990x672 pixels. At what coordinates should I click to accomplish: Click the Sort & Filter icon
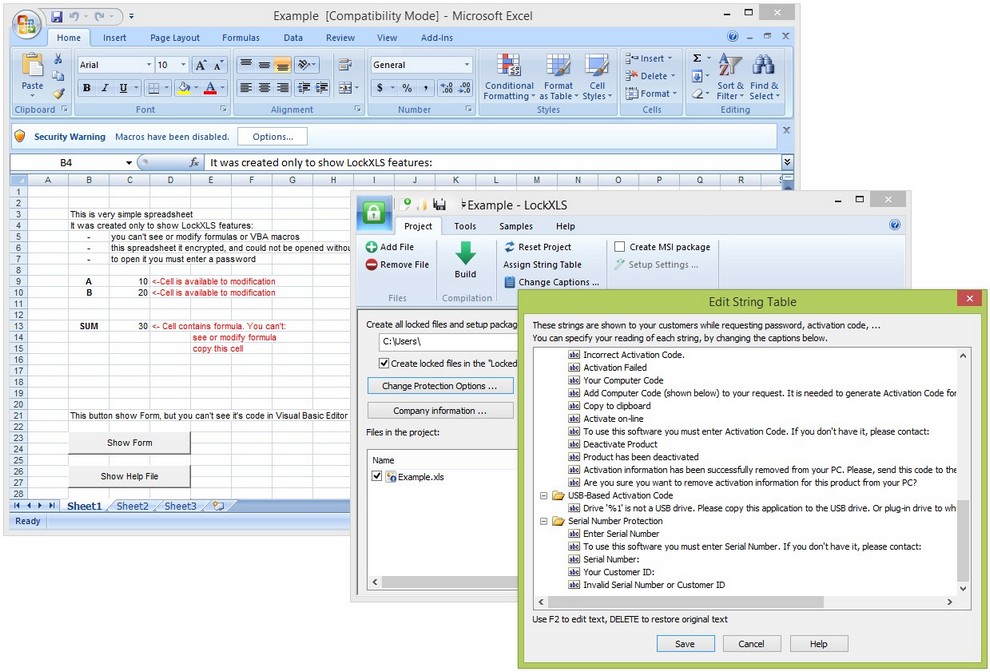point(731,75)
